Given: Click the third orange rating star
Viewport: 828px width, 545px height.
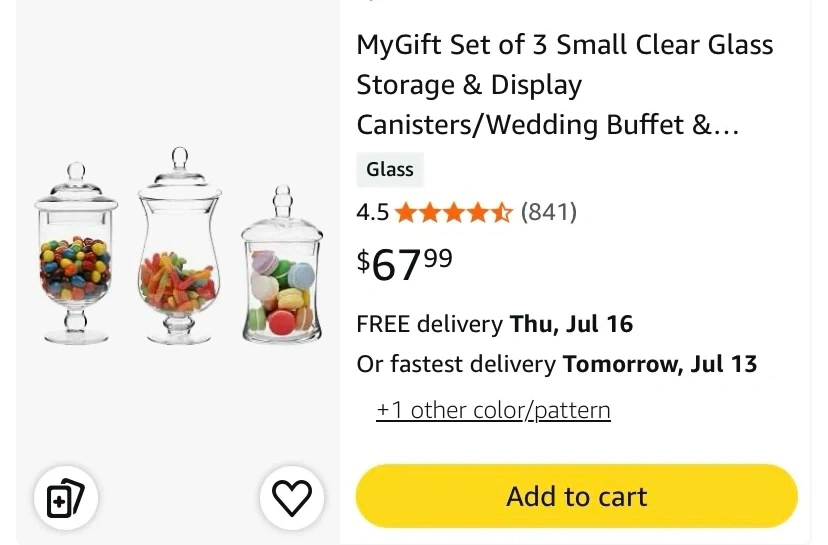Looking at the screenshot, I should click(454, 213).
